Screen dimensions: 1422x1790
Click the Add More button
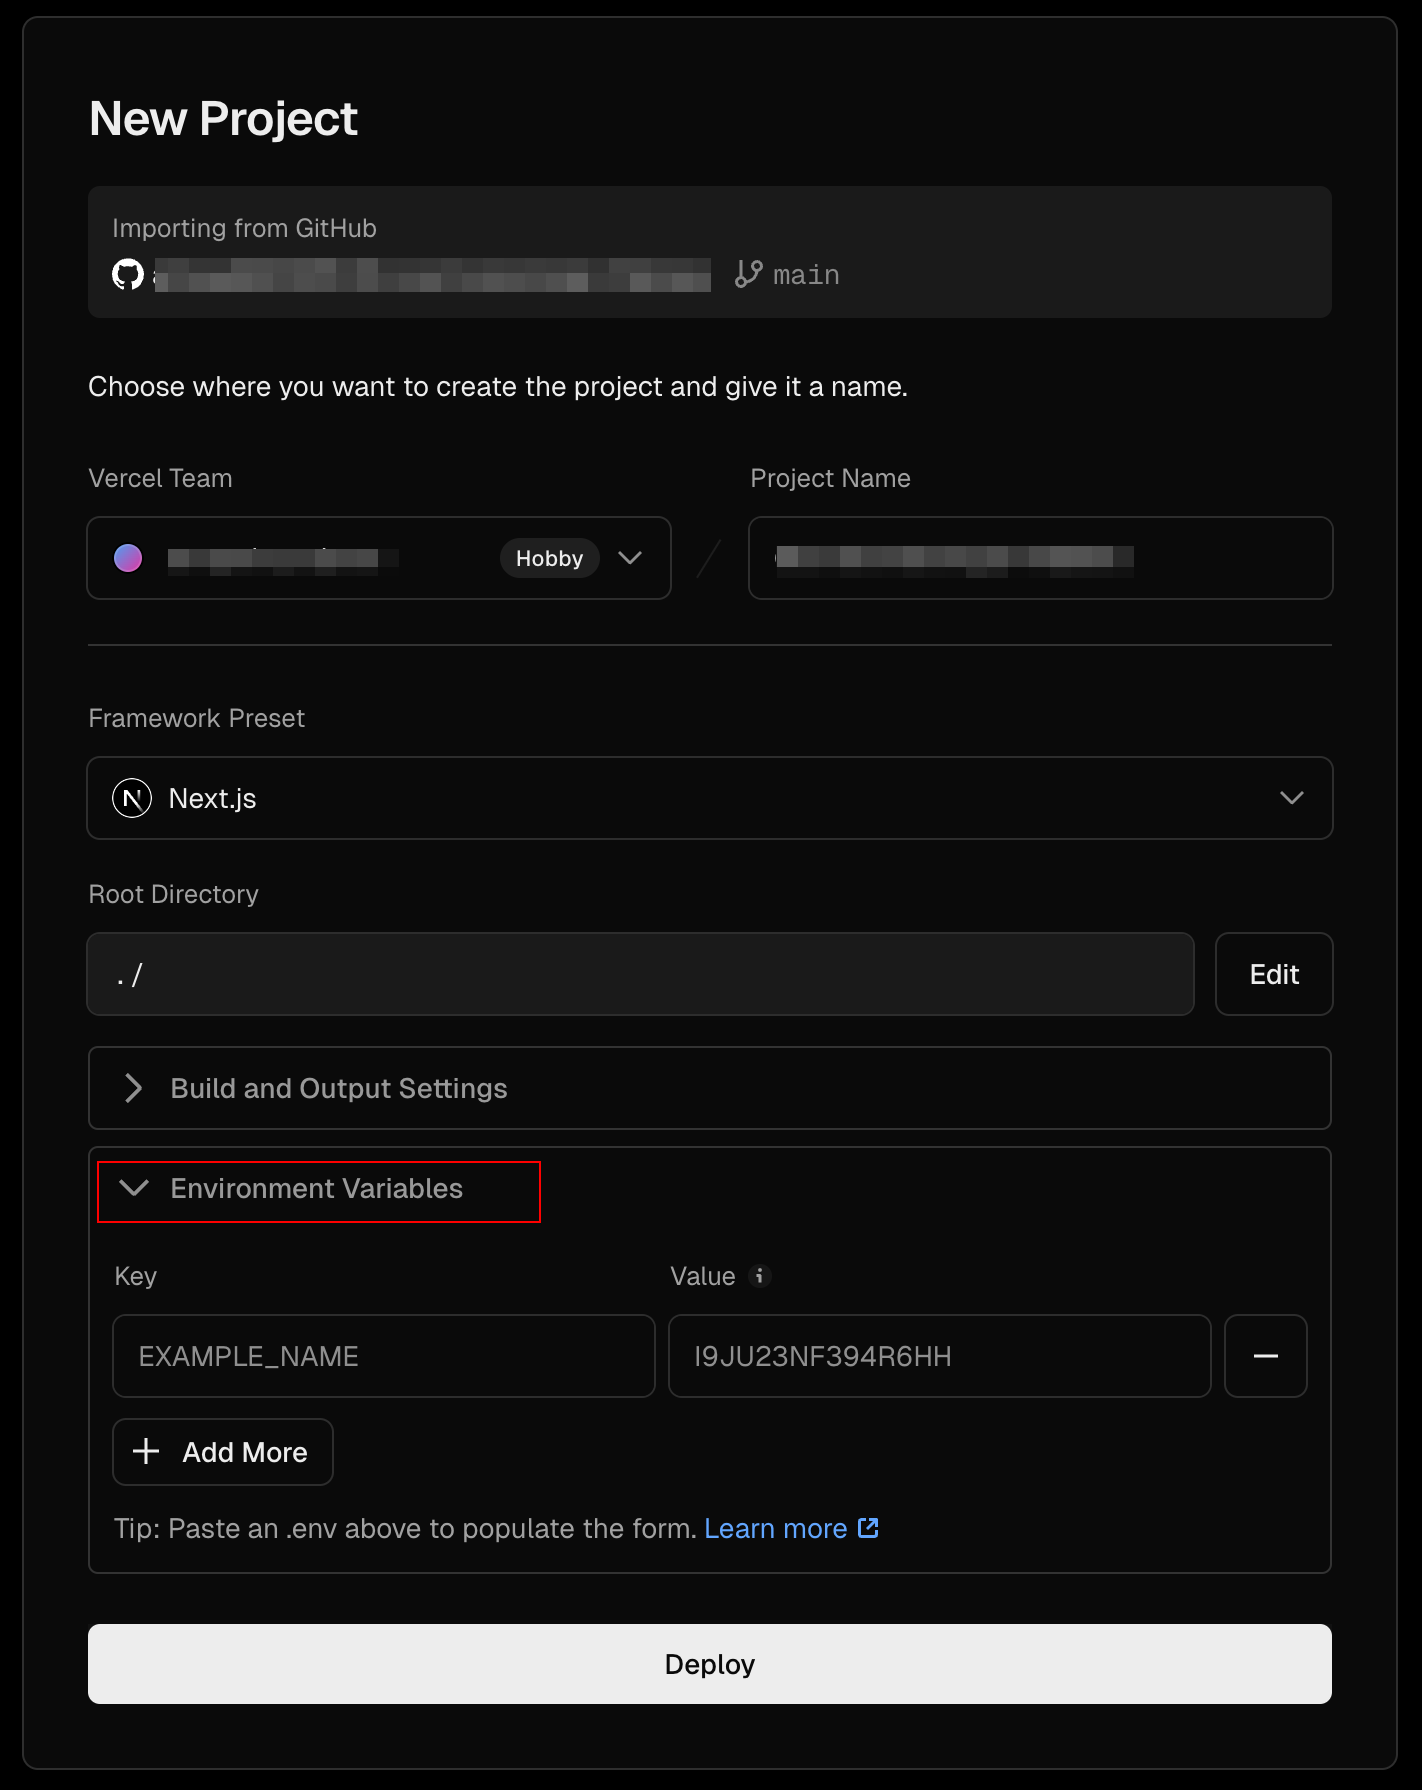[x=223, y=1452]
